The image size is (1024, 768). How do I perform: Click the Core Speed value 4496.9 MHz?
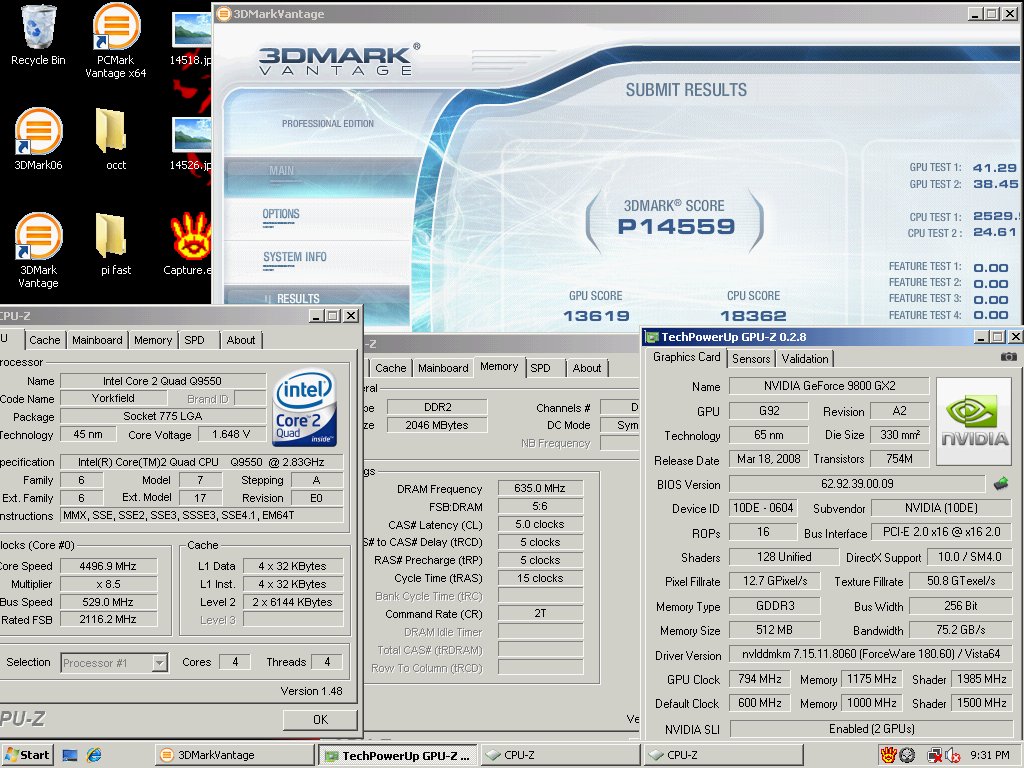[x=108, y=566]
